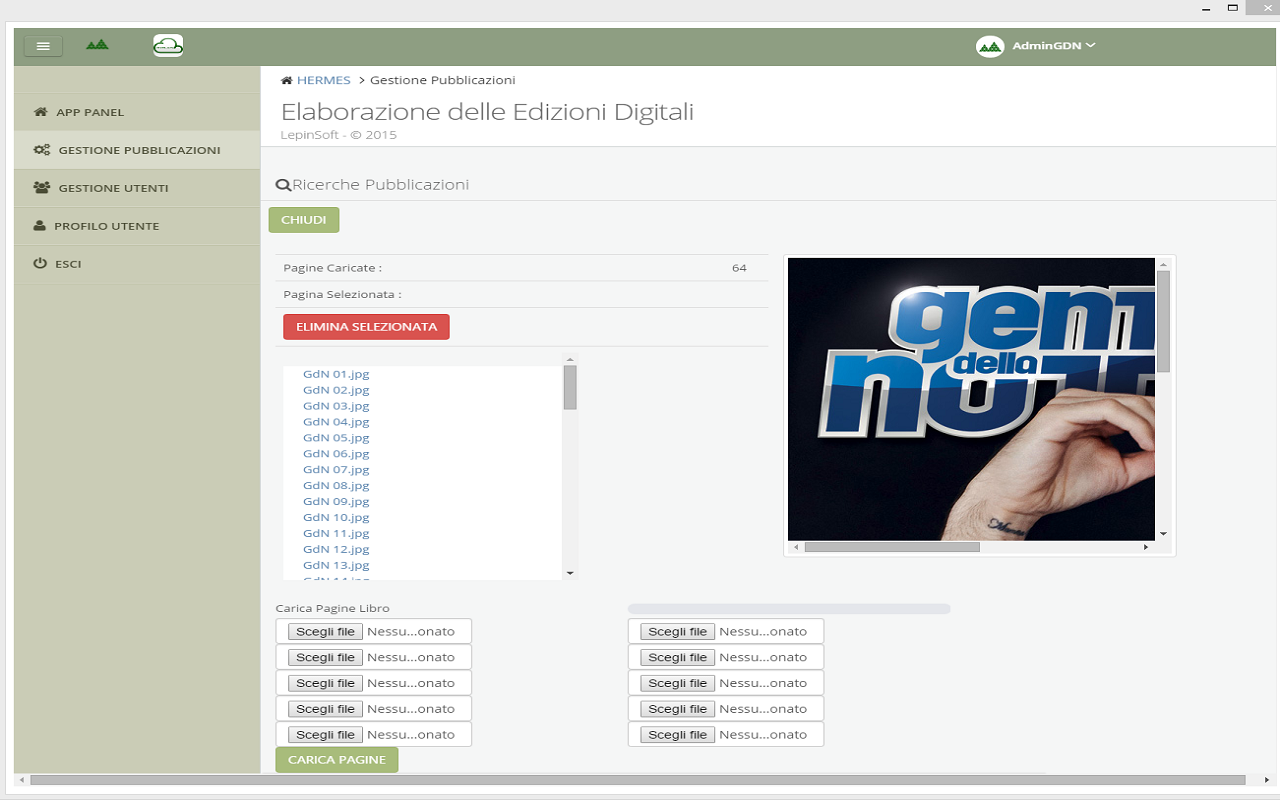
Task: Click second left-column Scegli file button
Action: pyautogui.click(x=326, y=658)
